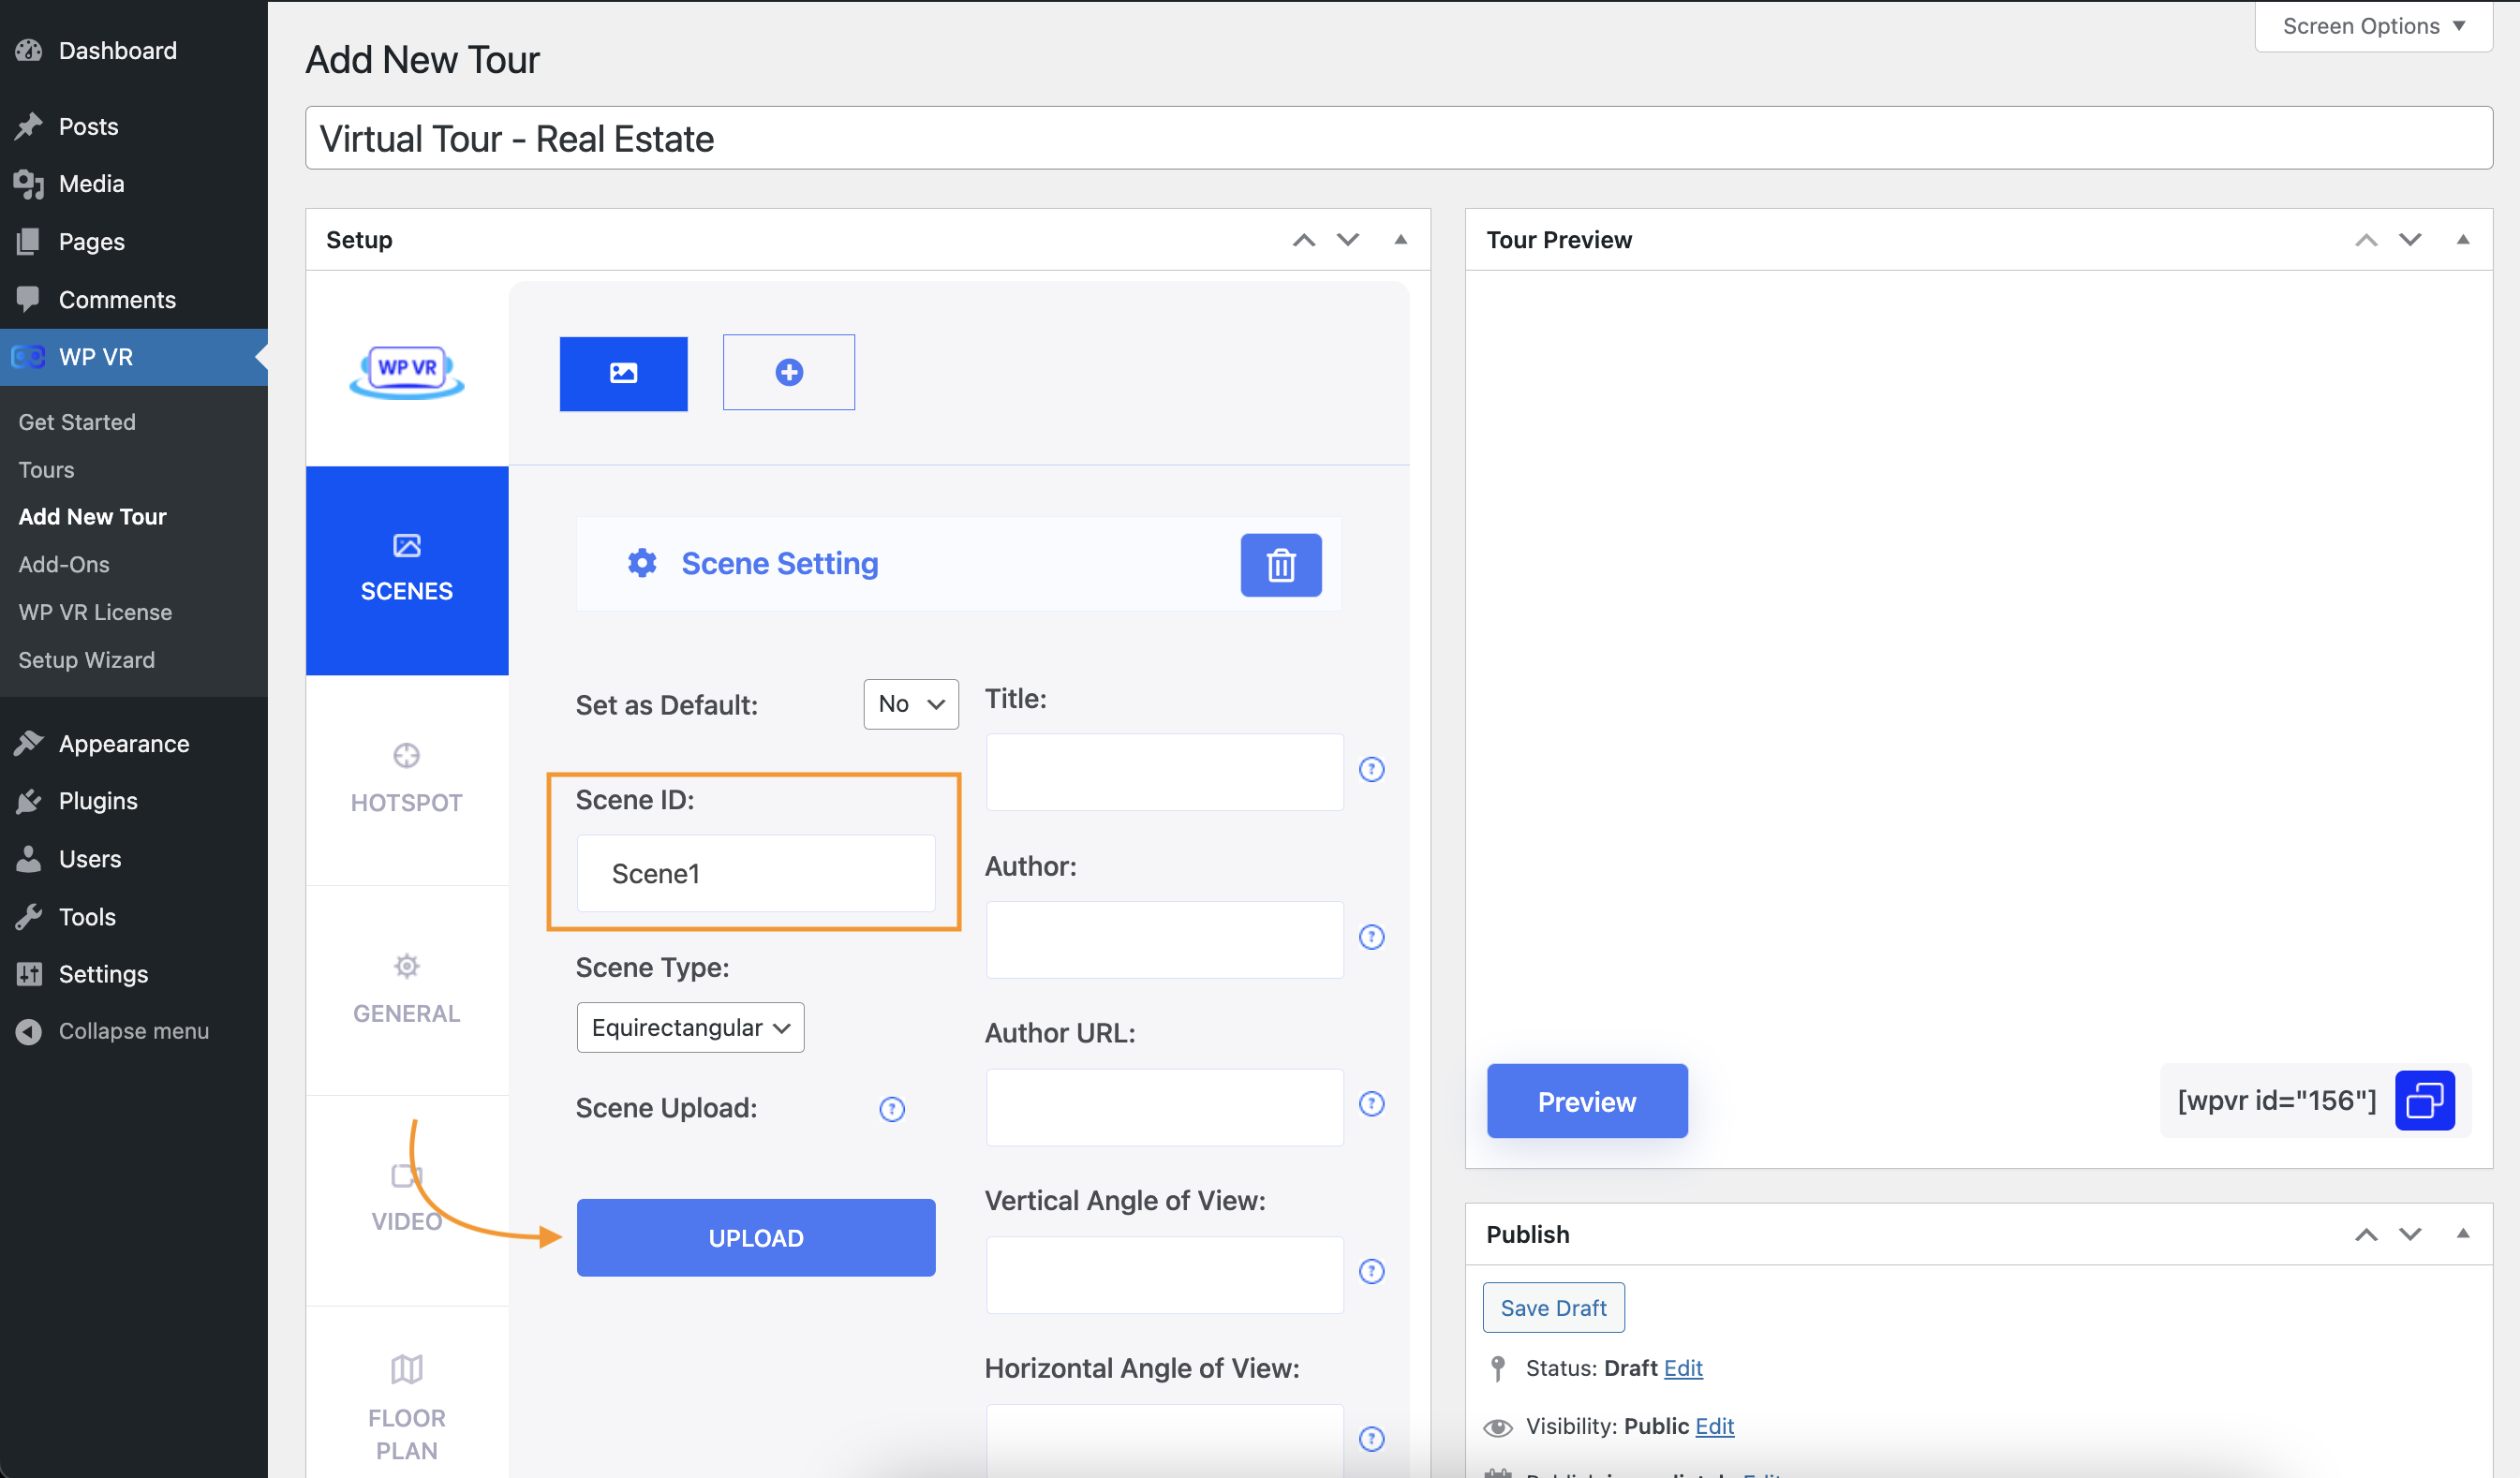Click the Add New Tour menu item
This screenshot has height=1478, width=2520.
pos(92,515)
